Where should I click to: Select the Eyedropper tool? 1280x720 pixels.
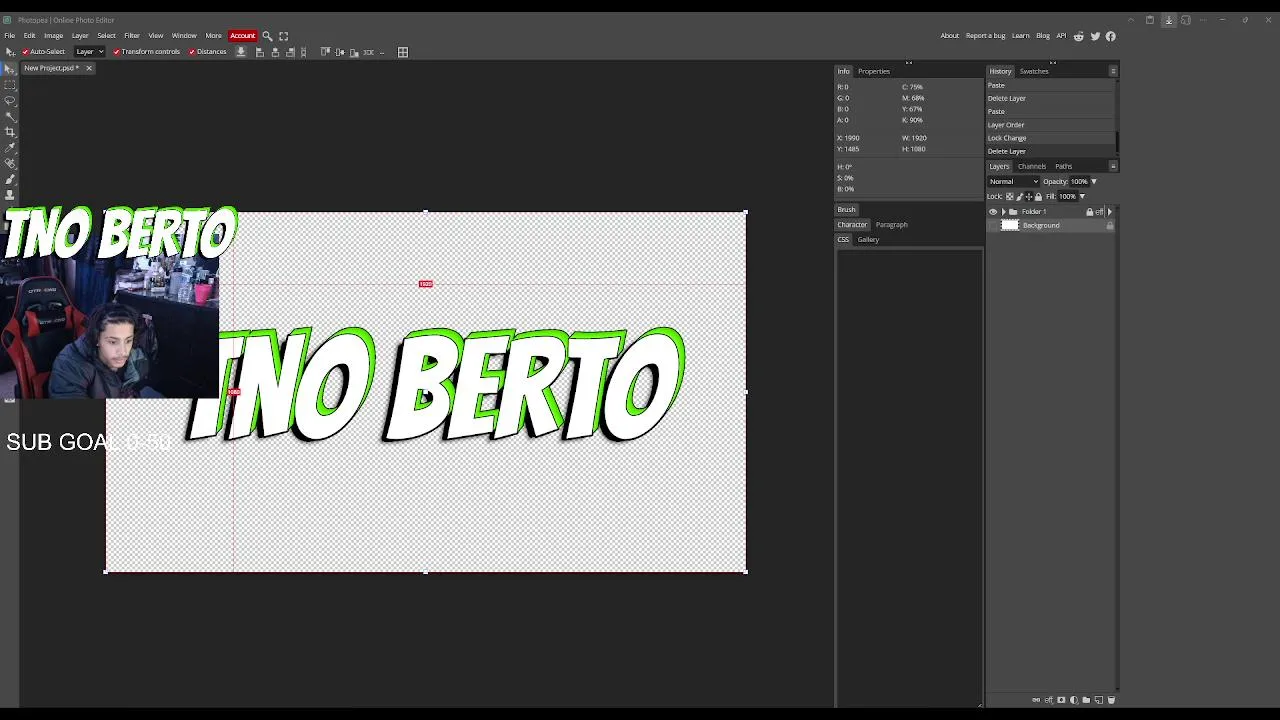(10, 148)
